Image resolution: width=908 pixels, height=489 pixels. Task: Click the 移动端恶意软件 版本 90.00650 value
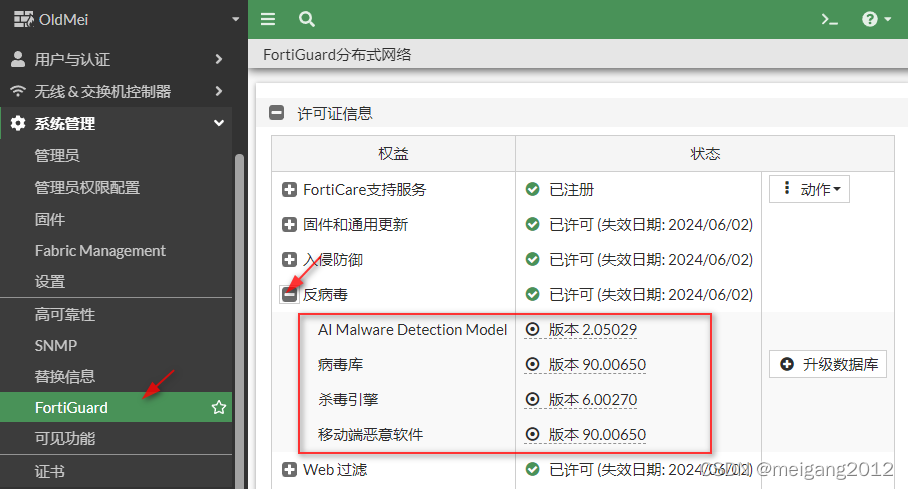point(597,435)
